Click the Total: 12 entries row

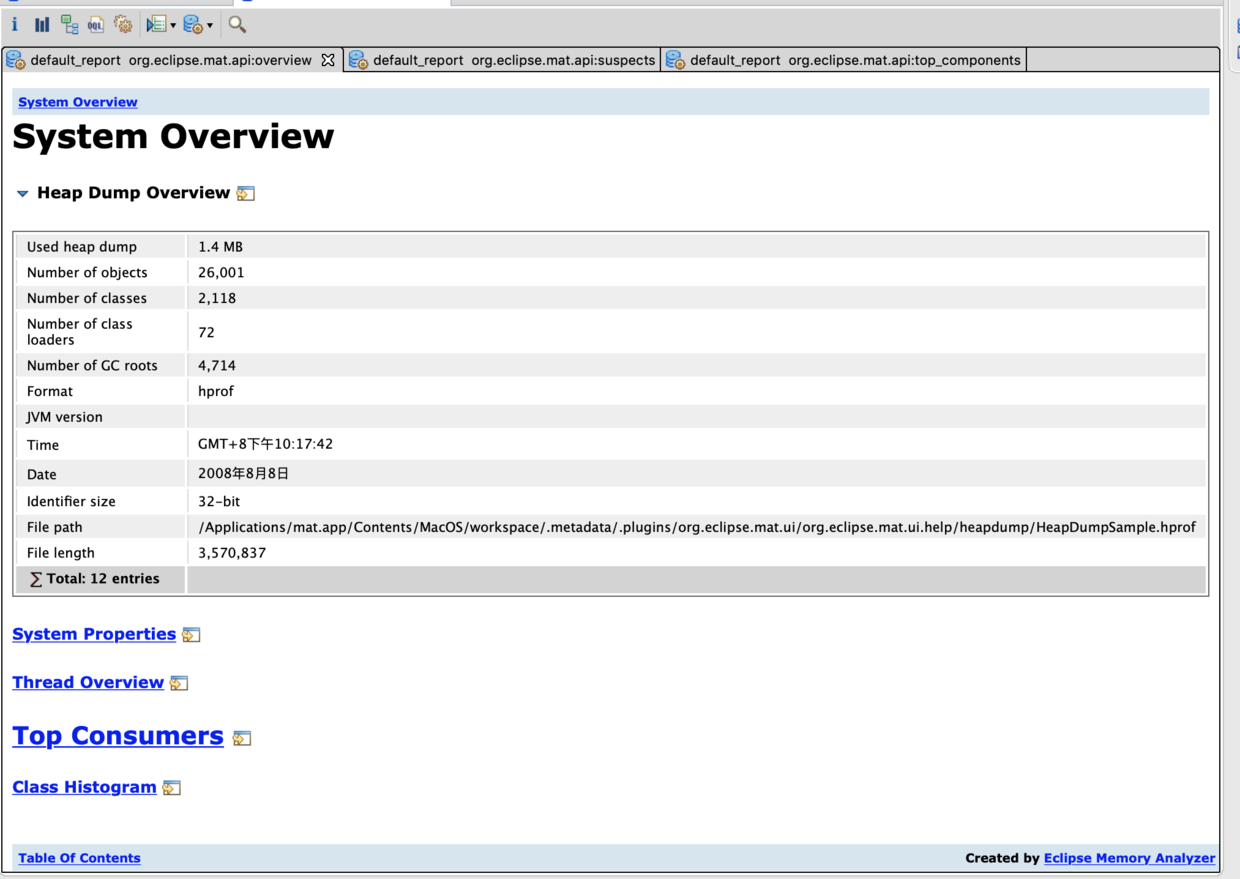point(610,579)
